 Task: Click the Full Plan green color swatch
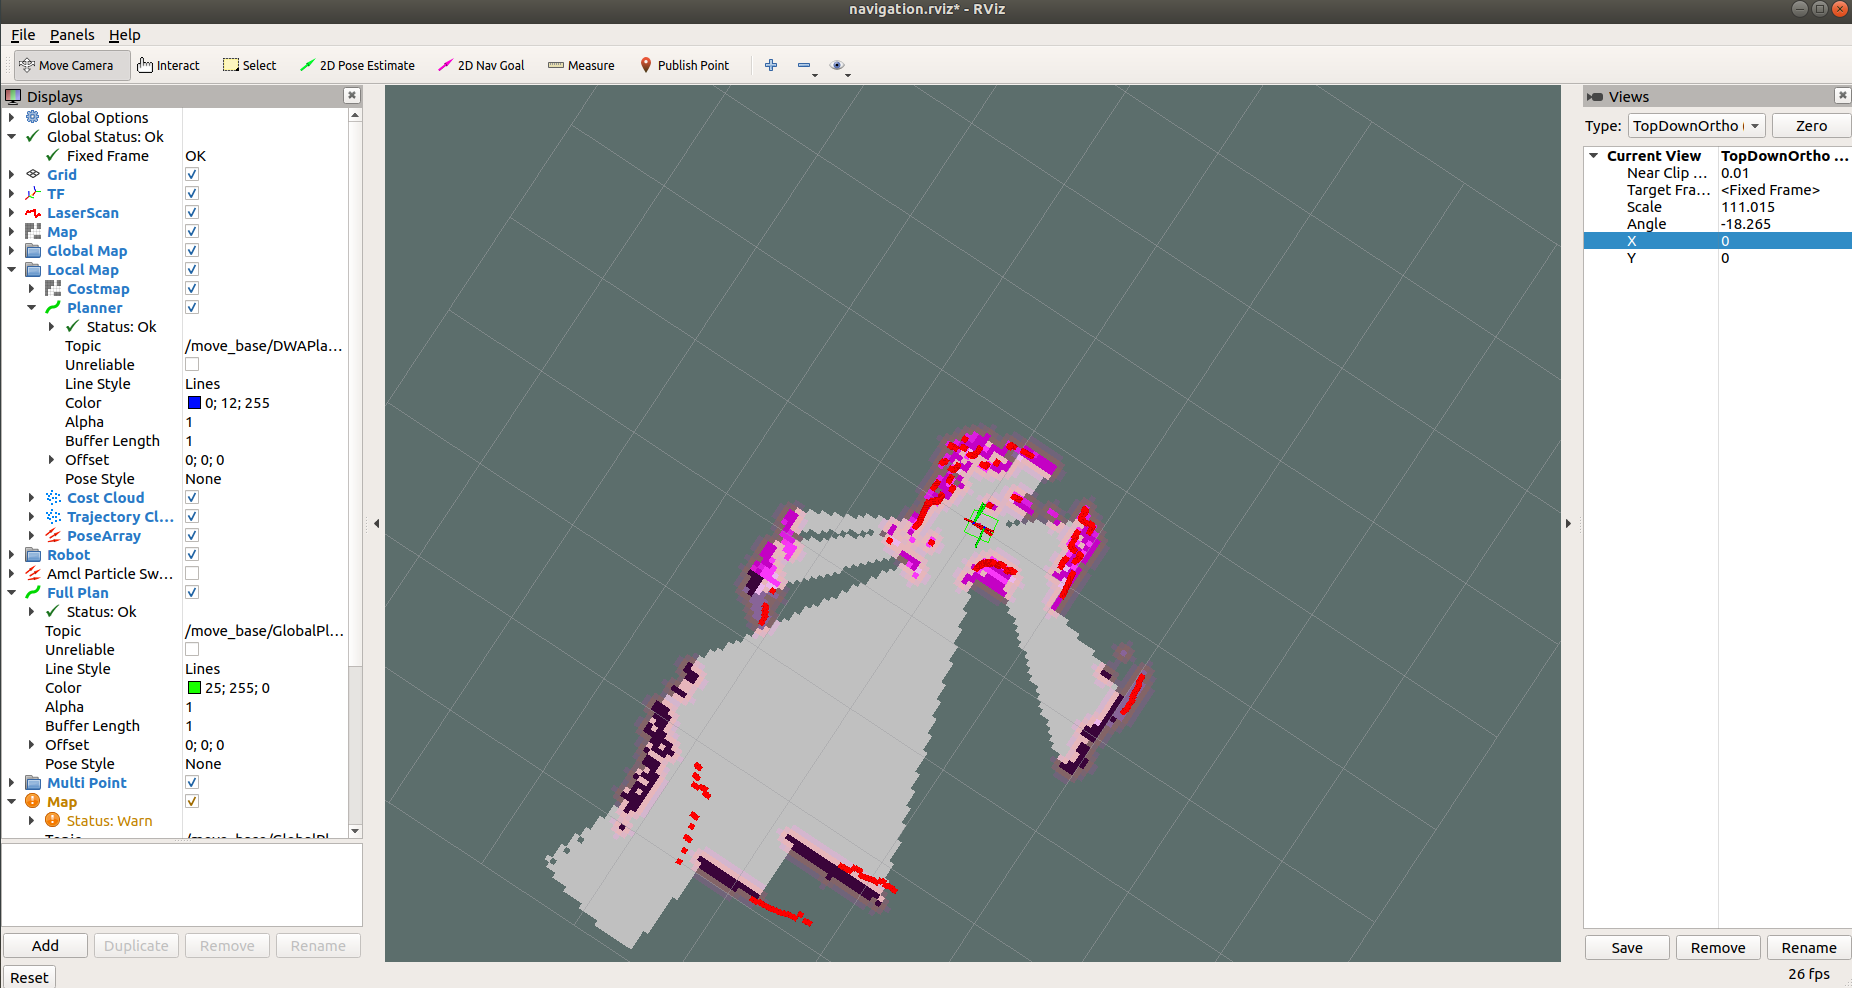click(194, 687)
